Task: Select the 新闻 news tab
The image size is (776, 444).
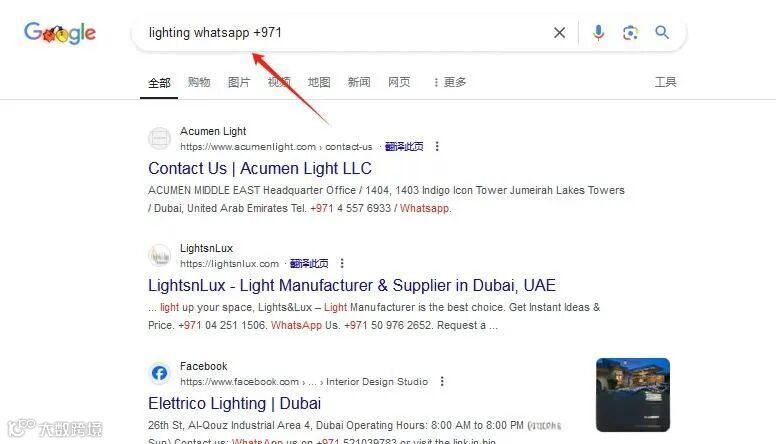Action: click(359, 82)
